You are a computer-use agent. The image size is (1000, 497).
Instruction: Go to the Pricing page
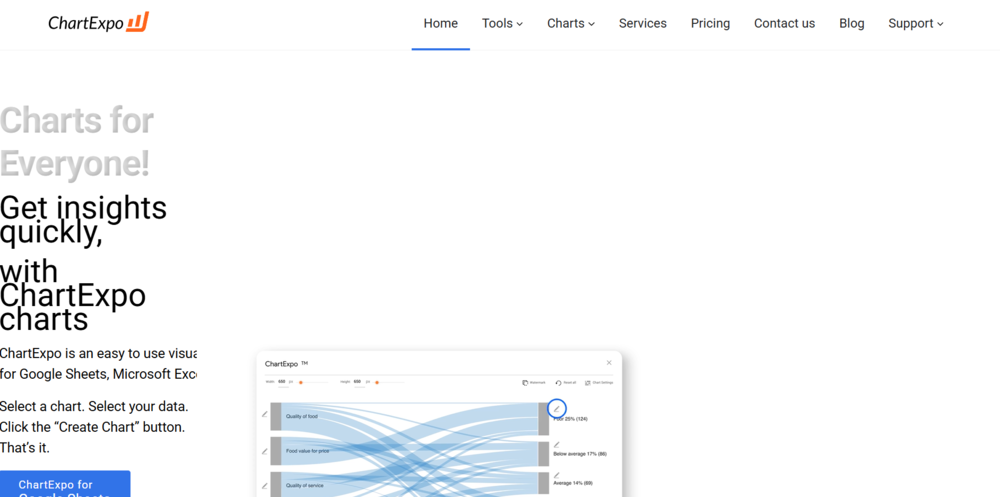tap(710, 24)
